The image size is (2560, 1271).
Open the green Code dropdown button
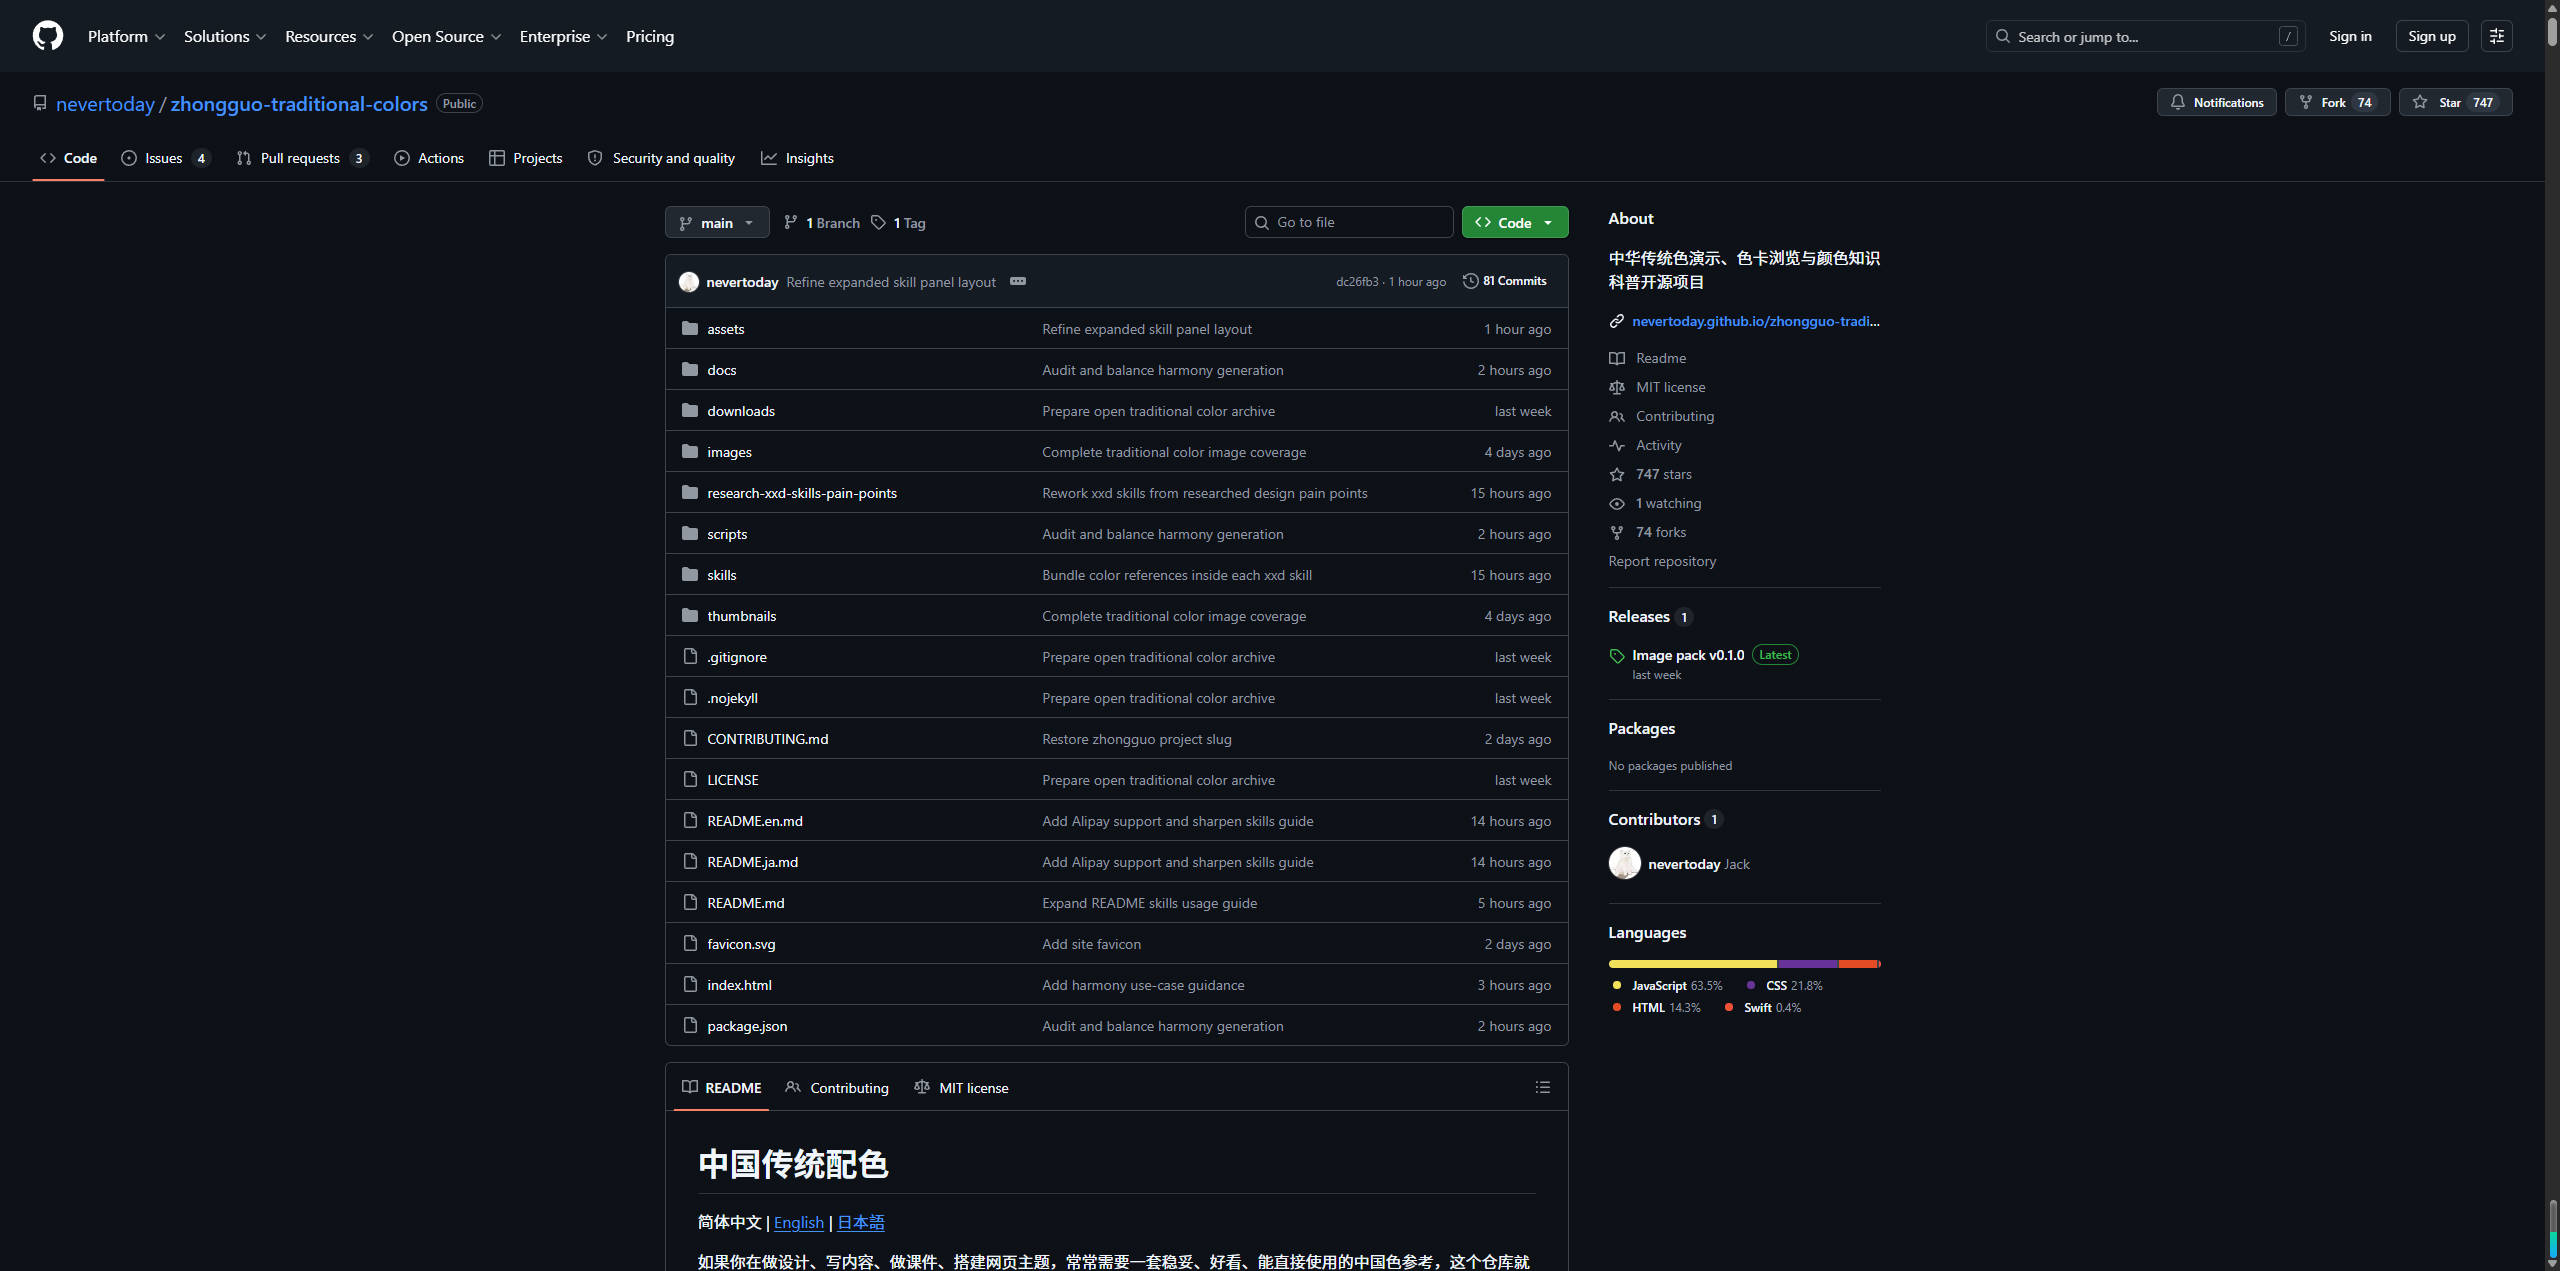point(1514,222)
